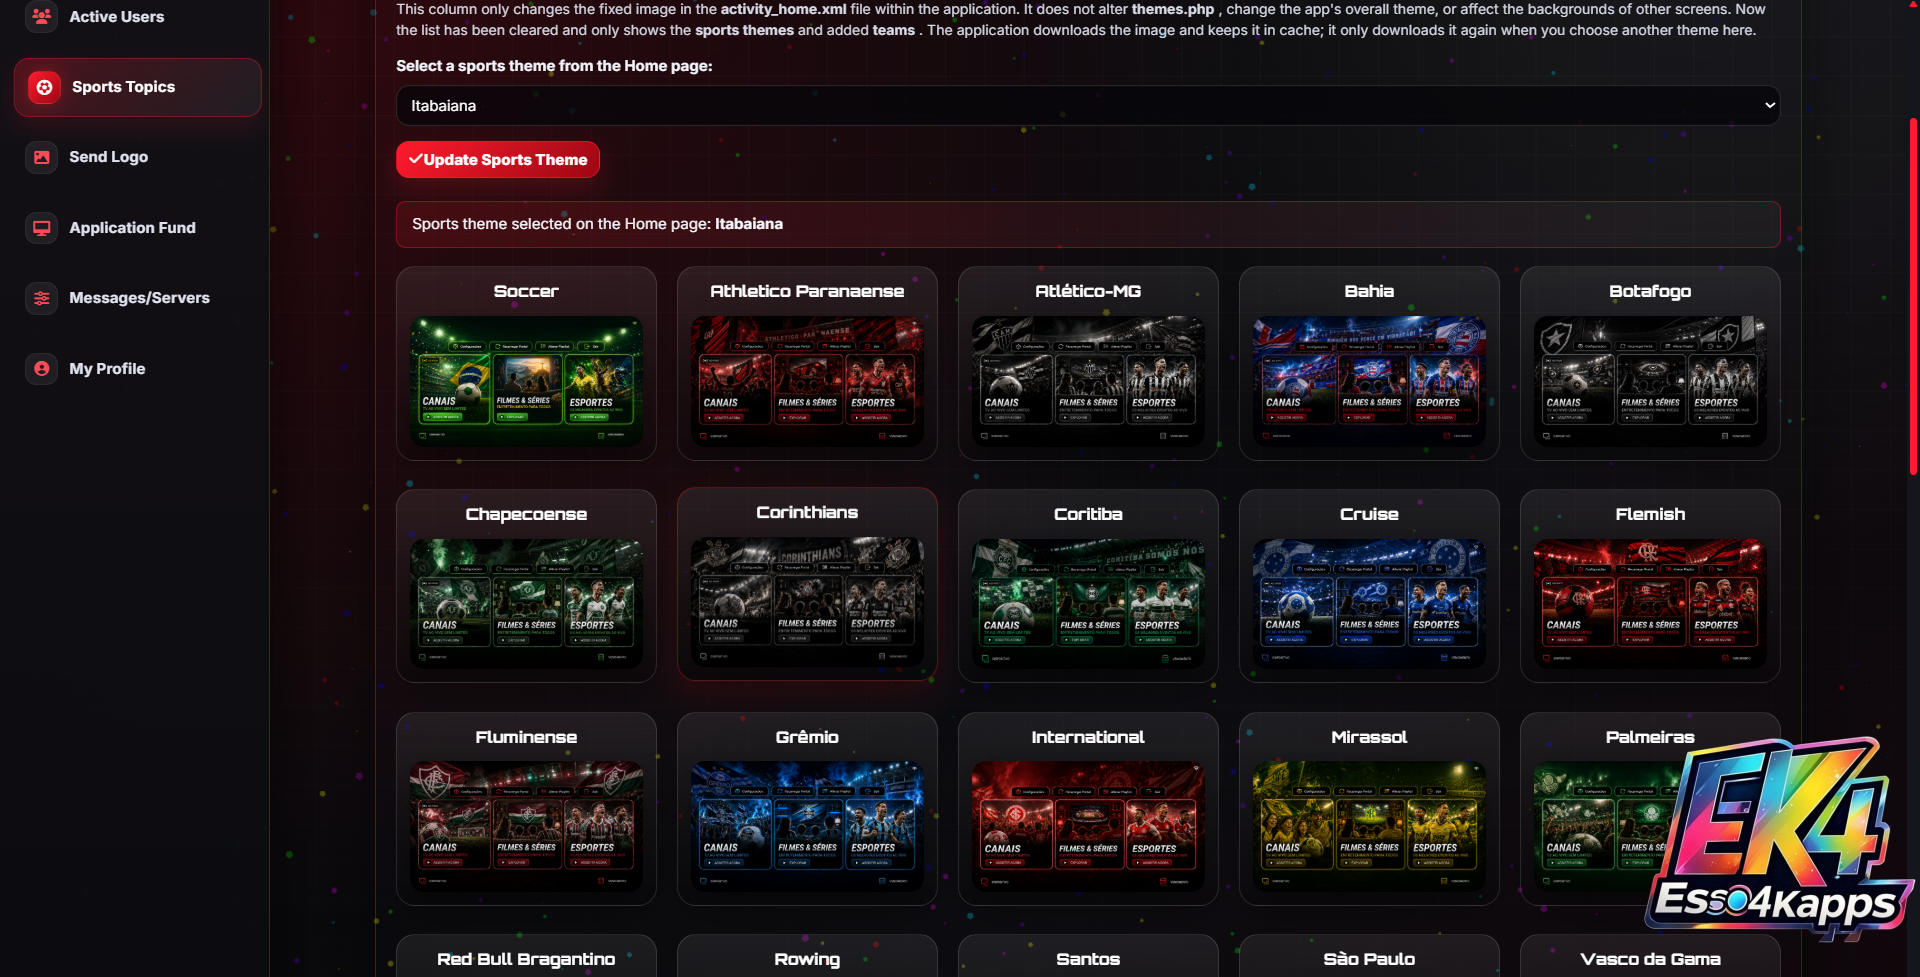Select the Athletico Paranaense theme card

(807, 363)
